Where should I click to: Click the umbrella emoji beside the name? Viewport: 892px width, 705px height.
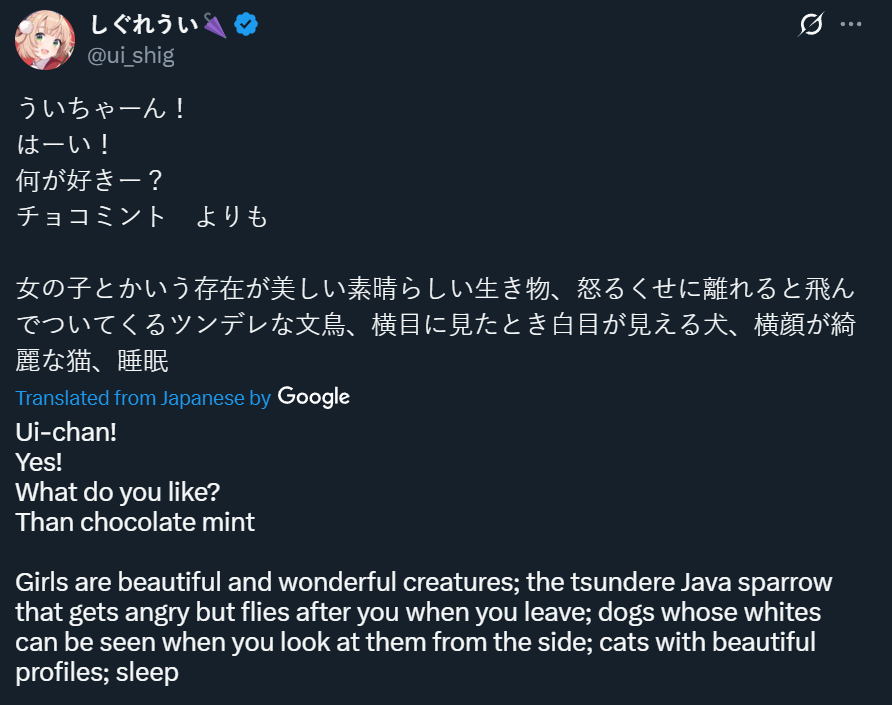tap(215, 25)
